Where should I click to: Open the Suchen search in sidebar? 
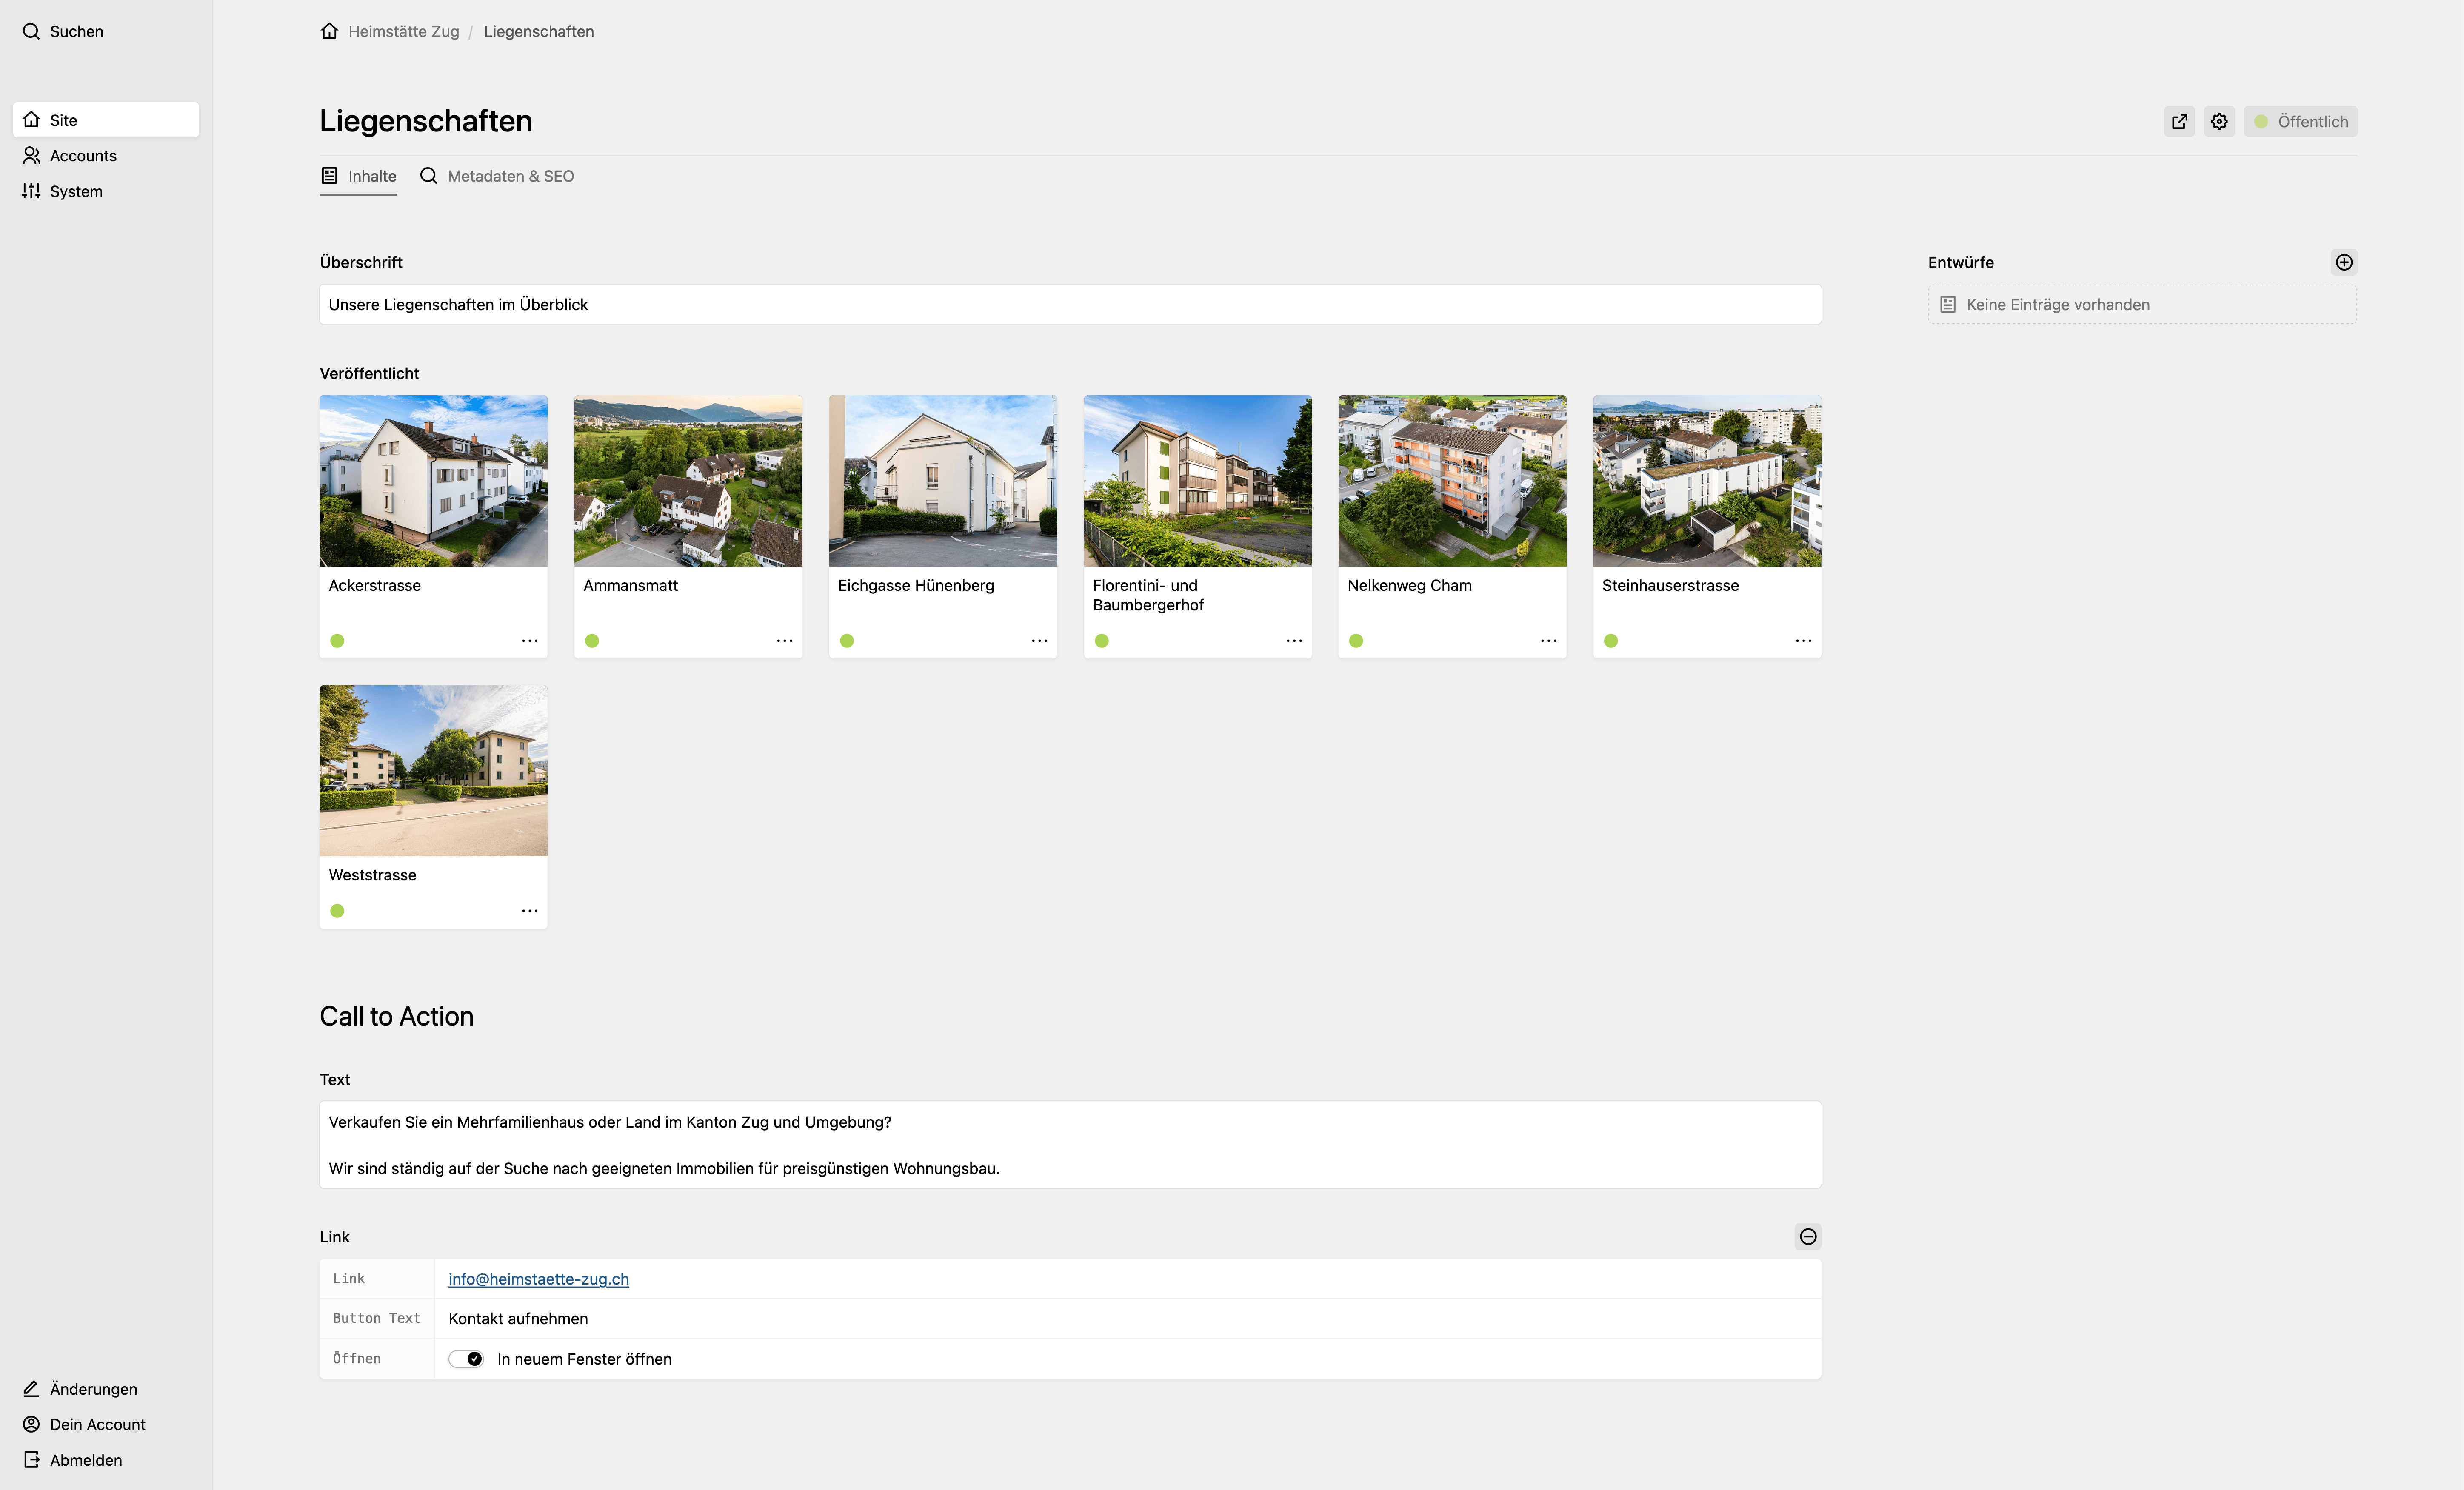(63, 31)
